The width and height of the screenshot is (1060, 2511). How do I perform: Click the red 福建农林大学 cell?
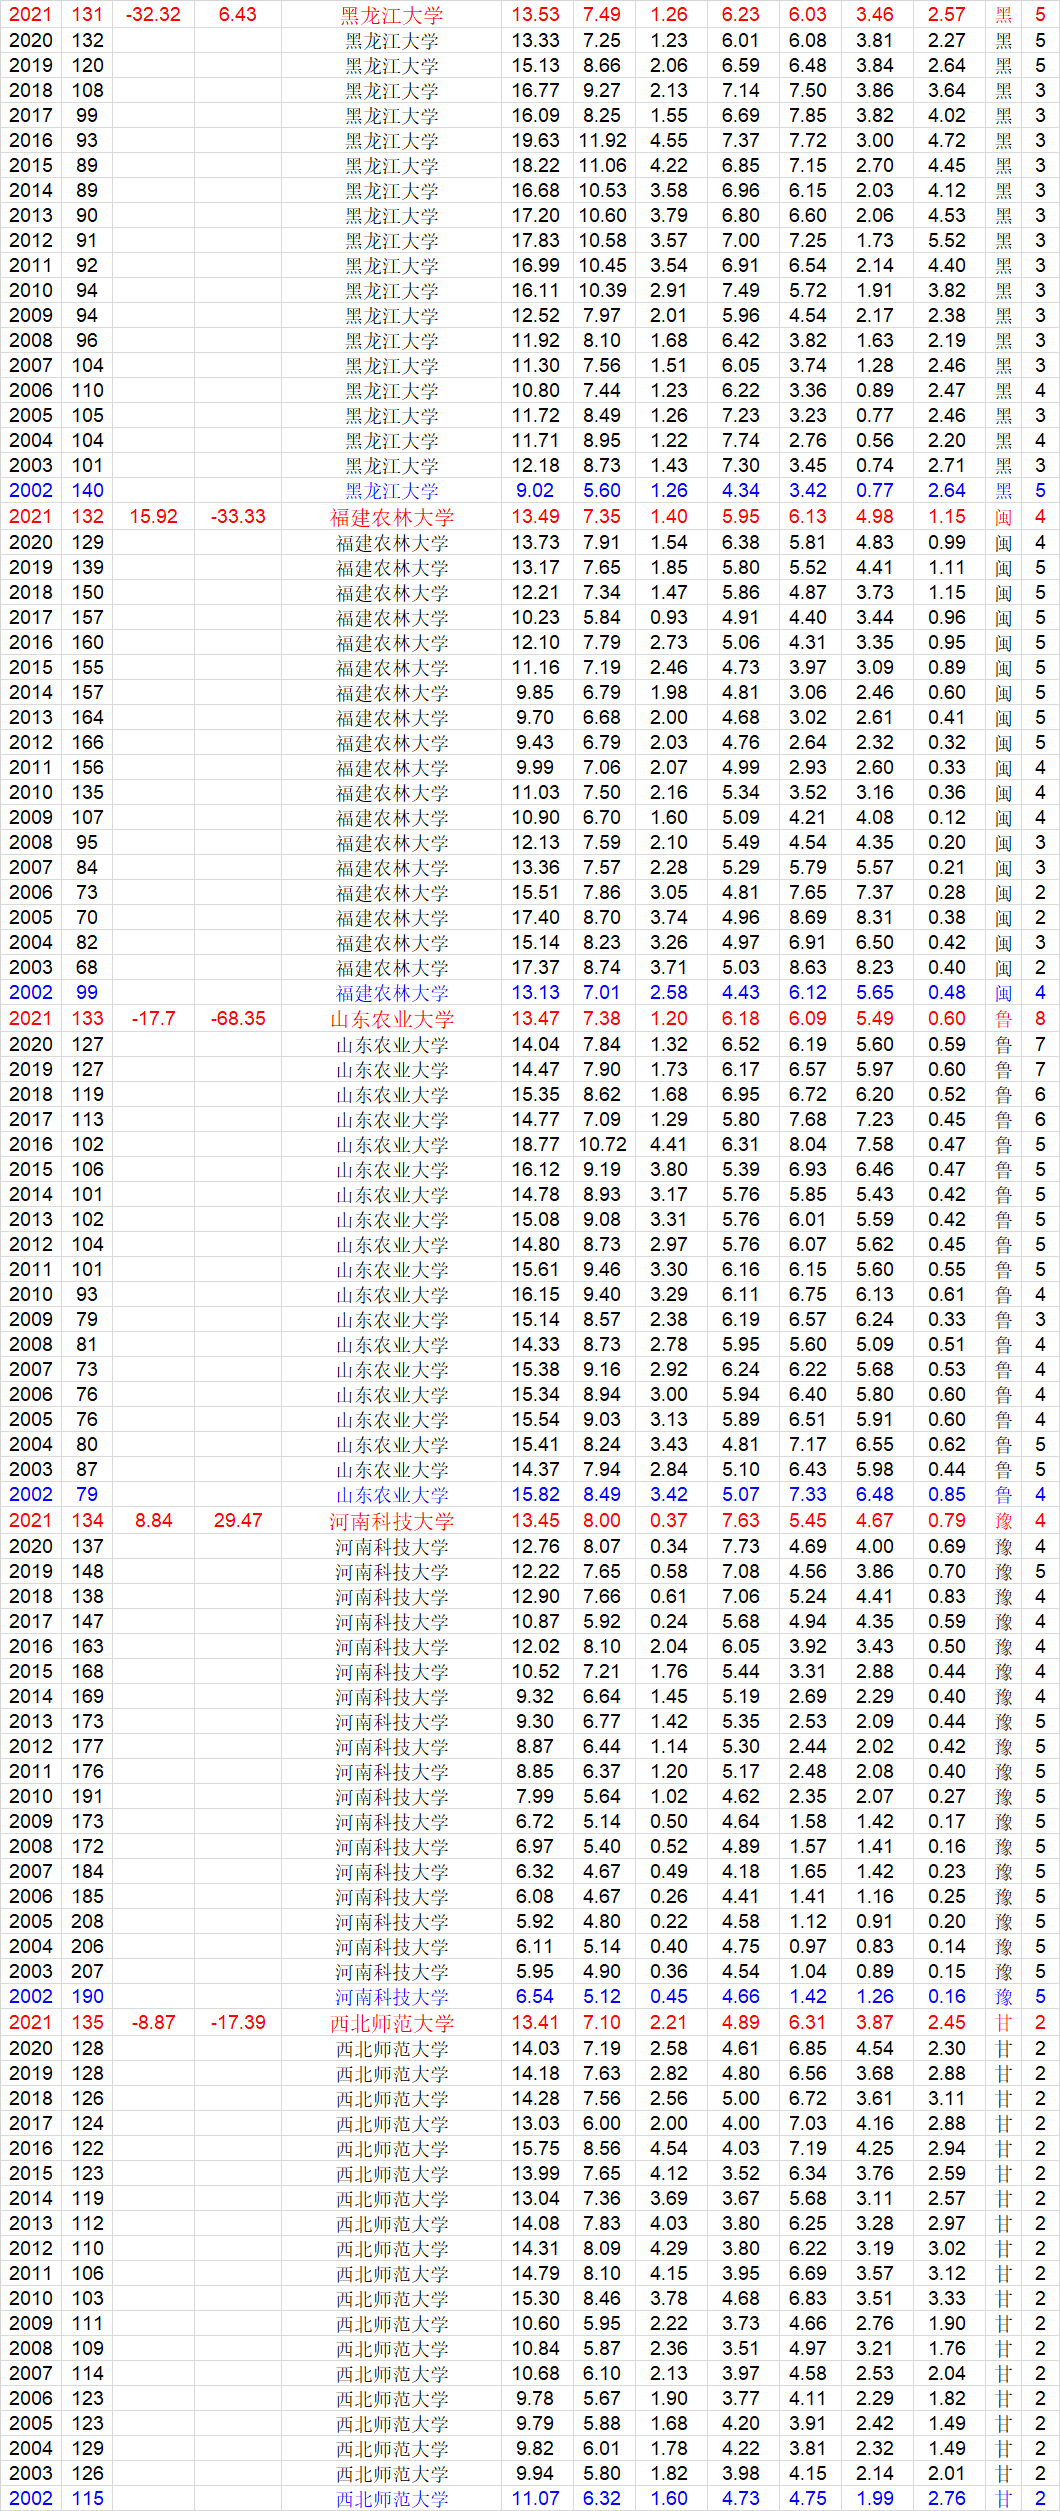(391, 517)
